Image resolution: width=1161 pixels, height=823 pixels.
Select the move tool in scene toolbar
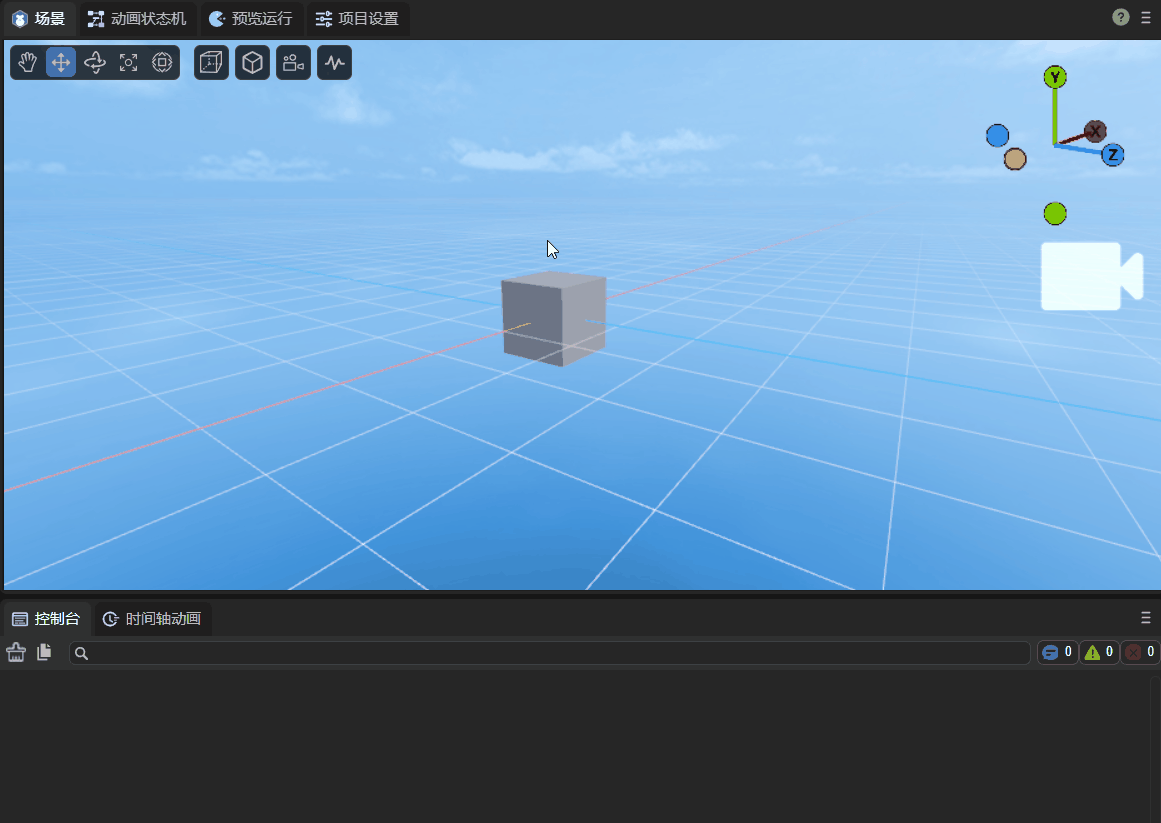coord(61,63)
